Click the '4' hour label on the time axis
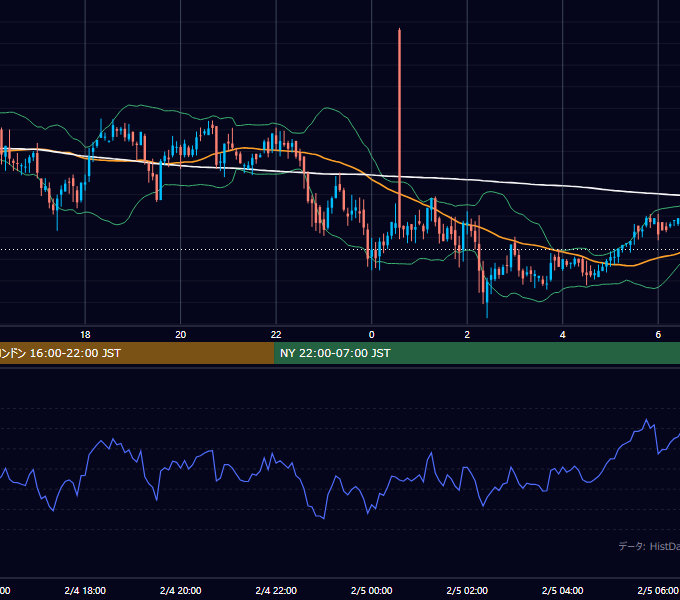The image size is (680, 600). (x=562, y=335)
